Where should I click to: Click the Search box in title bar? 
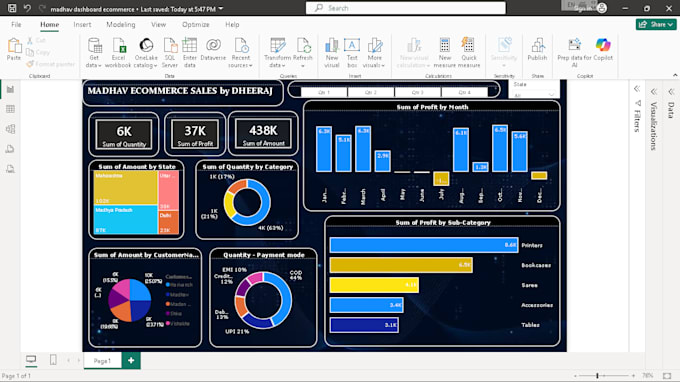405,8
